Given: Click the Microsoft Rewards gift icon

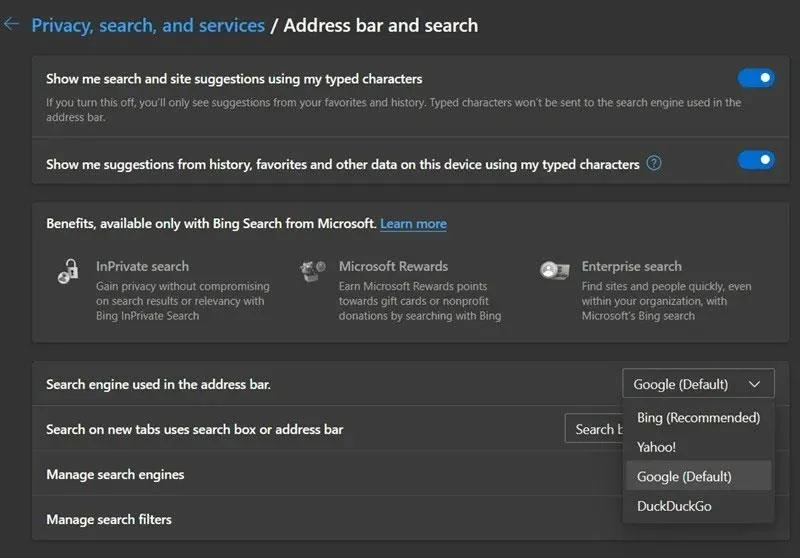Looking at the screenshot, I should (x=313, y=271).
